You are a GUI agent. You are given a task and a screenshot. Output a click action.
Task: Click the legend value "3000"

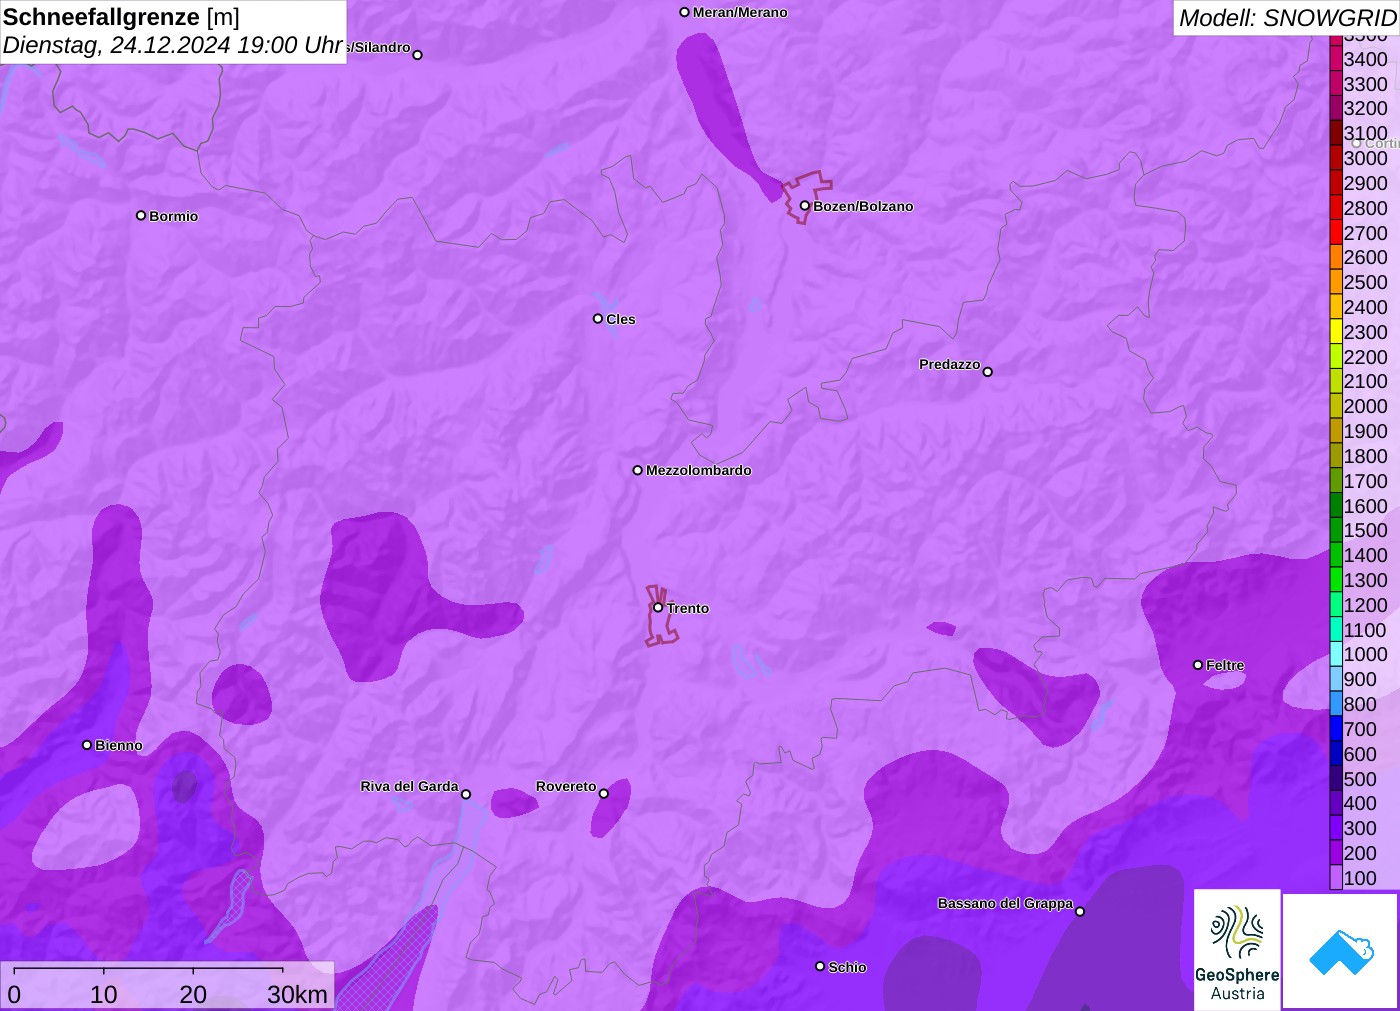point(1366,158)
